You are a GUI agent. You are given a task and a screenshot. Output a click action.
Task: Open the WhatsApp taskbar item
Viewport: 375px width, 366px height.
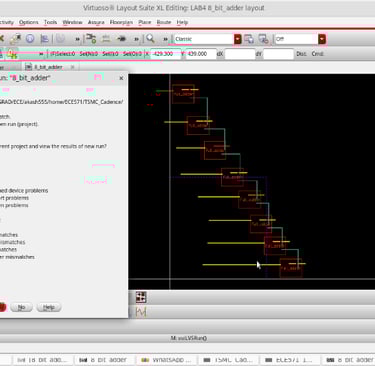(x=167, y=360)
